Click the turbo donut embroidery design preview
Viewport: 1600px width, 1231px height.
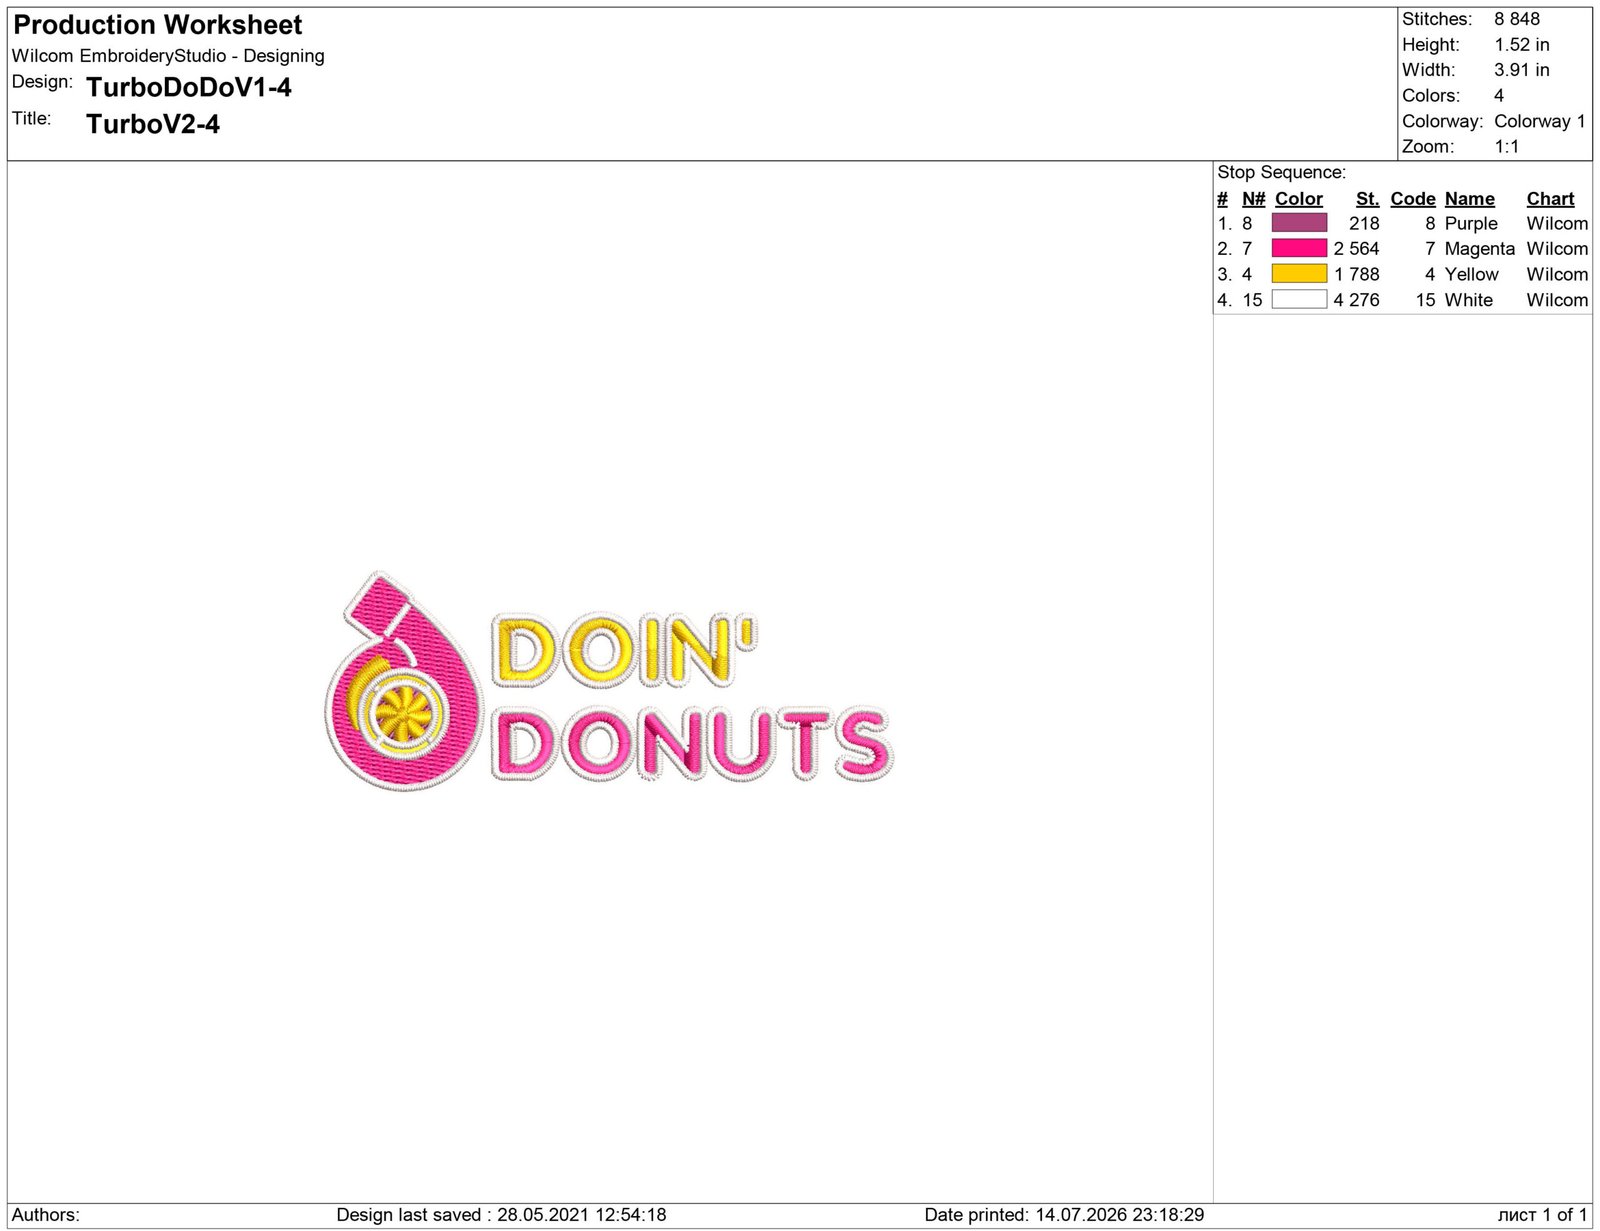click(x=609, y=682)
